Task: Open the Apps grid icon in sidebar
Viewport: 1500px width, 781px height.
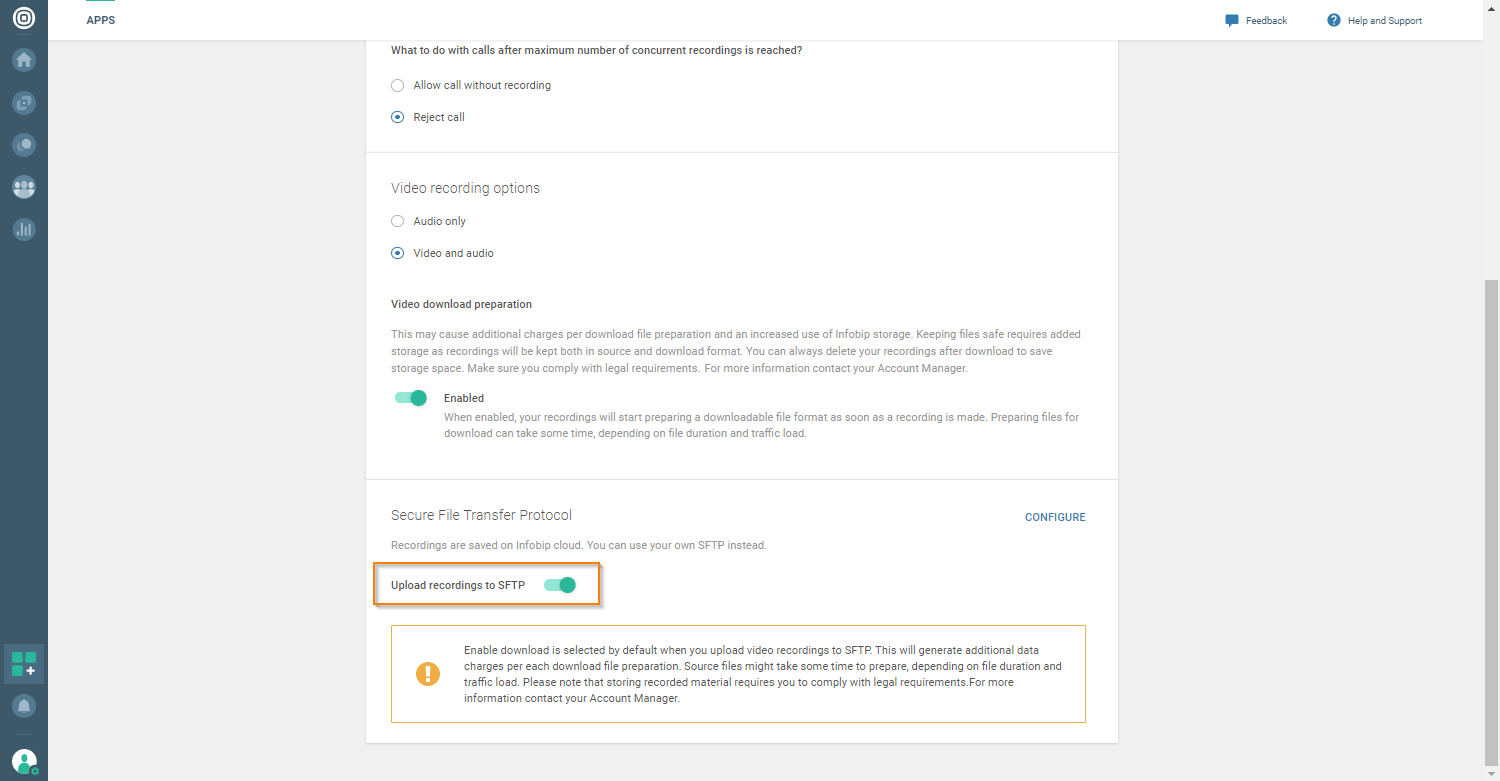Action: [x=24, y=664]
